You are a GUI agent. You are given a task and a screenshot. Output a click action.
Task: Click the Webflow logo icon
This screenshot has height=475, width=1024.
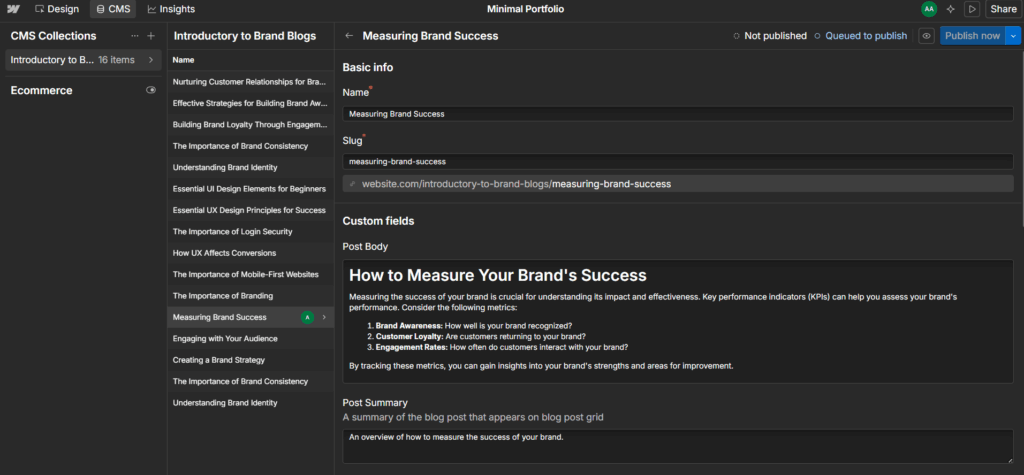tap(12, 9)
